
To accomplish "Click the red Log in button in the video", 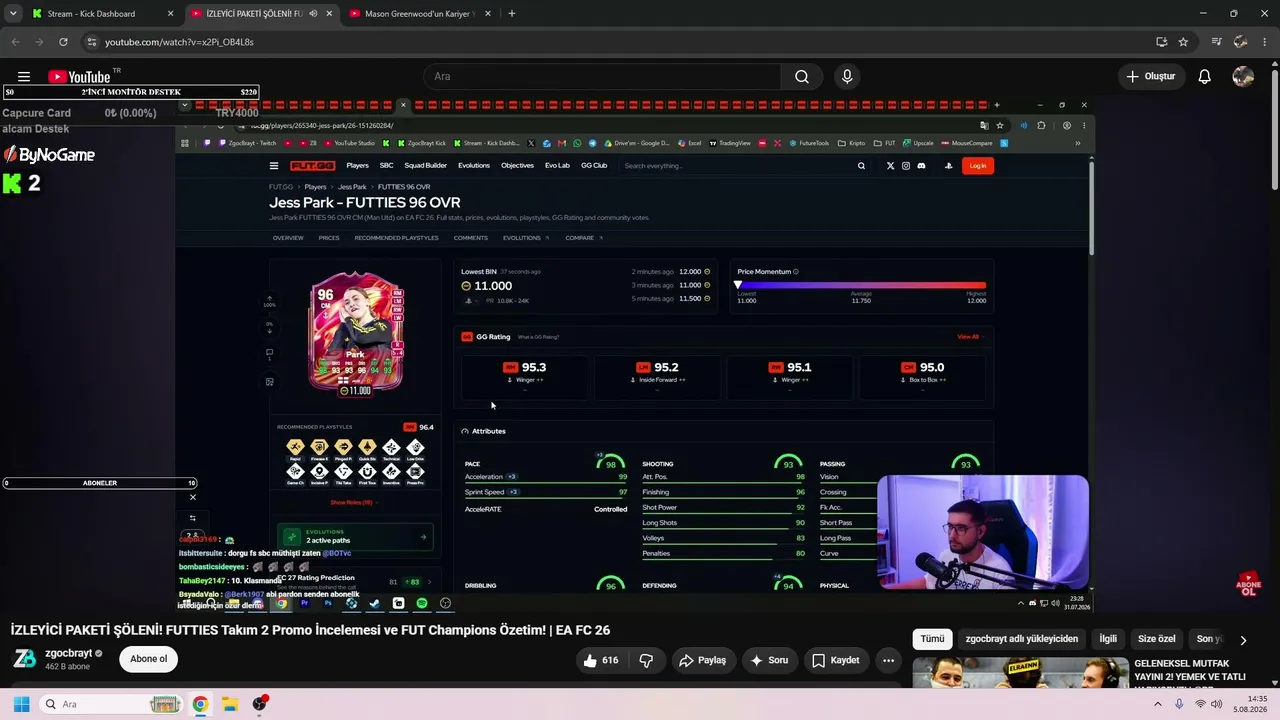I will pos(978,165).
